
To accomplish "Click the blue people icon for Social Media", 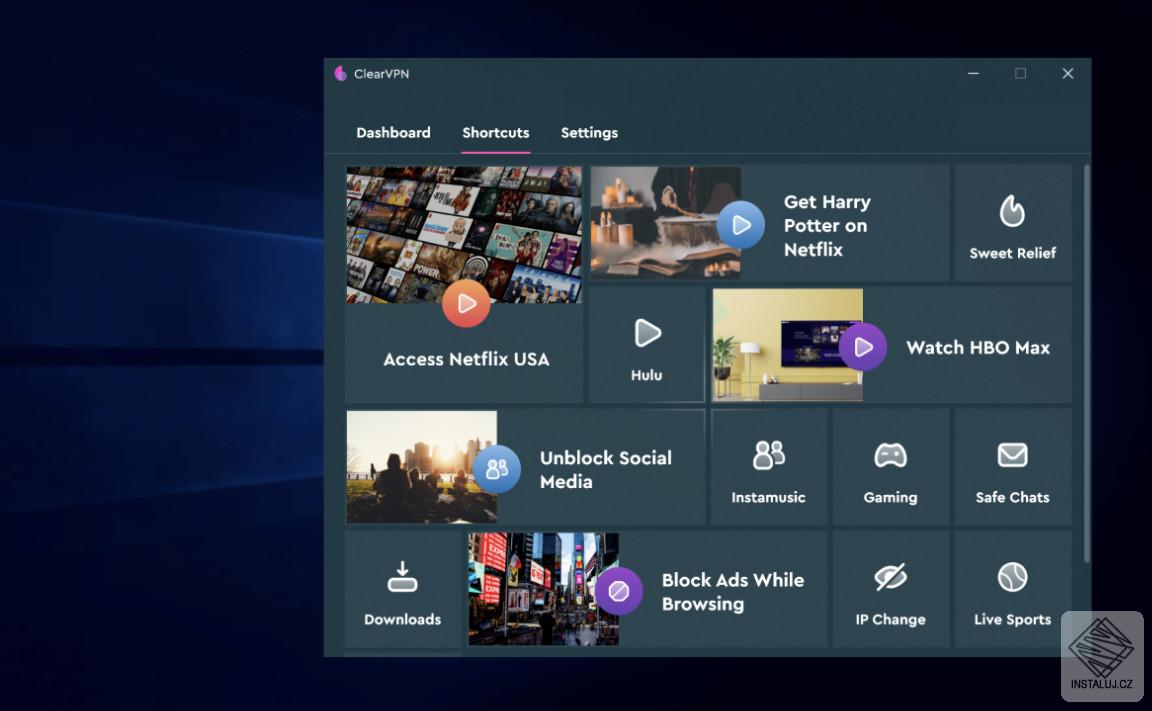I will click(x=497, y=469).
